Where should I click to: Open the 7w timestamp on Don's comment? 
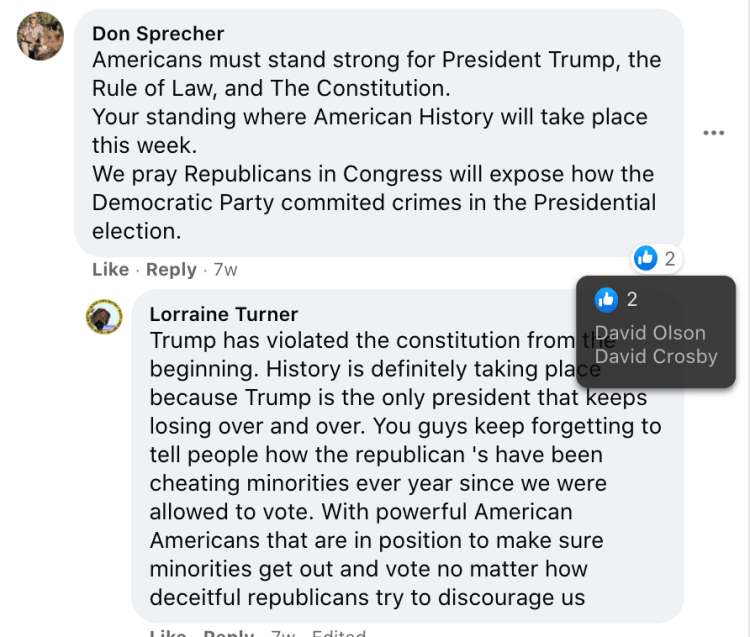coord(225,270)
